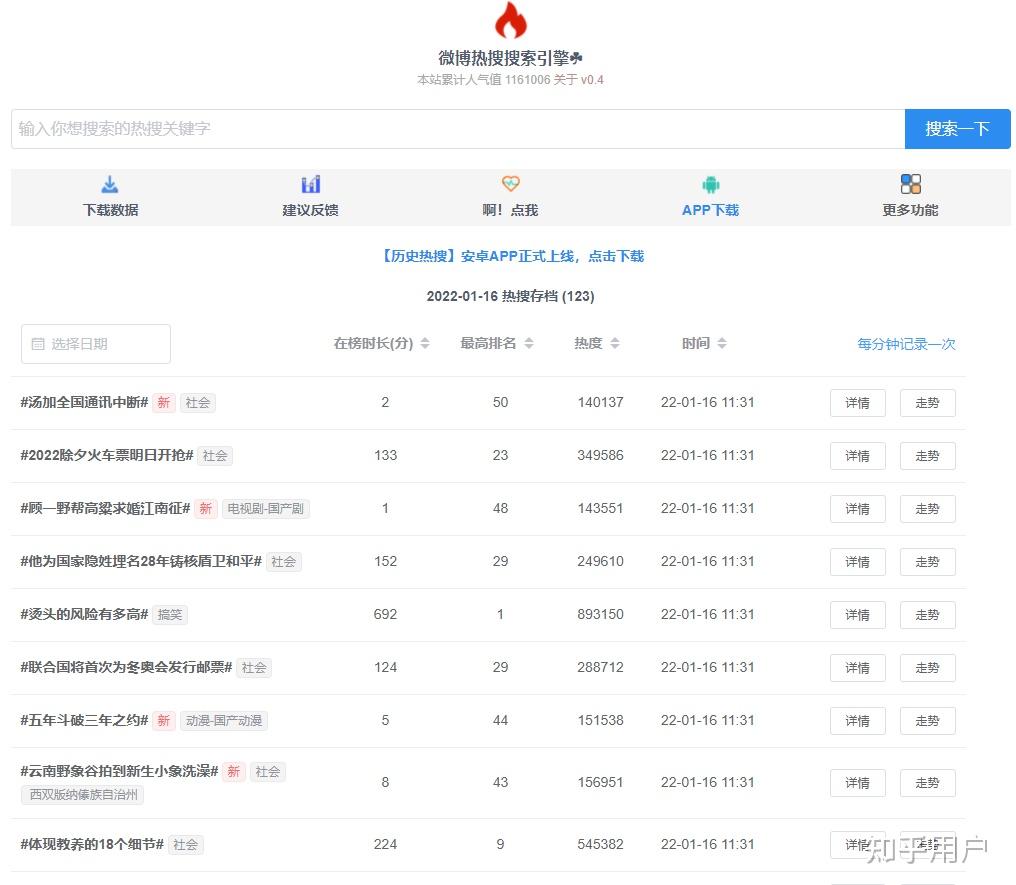This screenshot has height=885, width=1016.
Task: Click the download data icon
Action: [110, 185]
